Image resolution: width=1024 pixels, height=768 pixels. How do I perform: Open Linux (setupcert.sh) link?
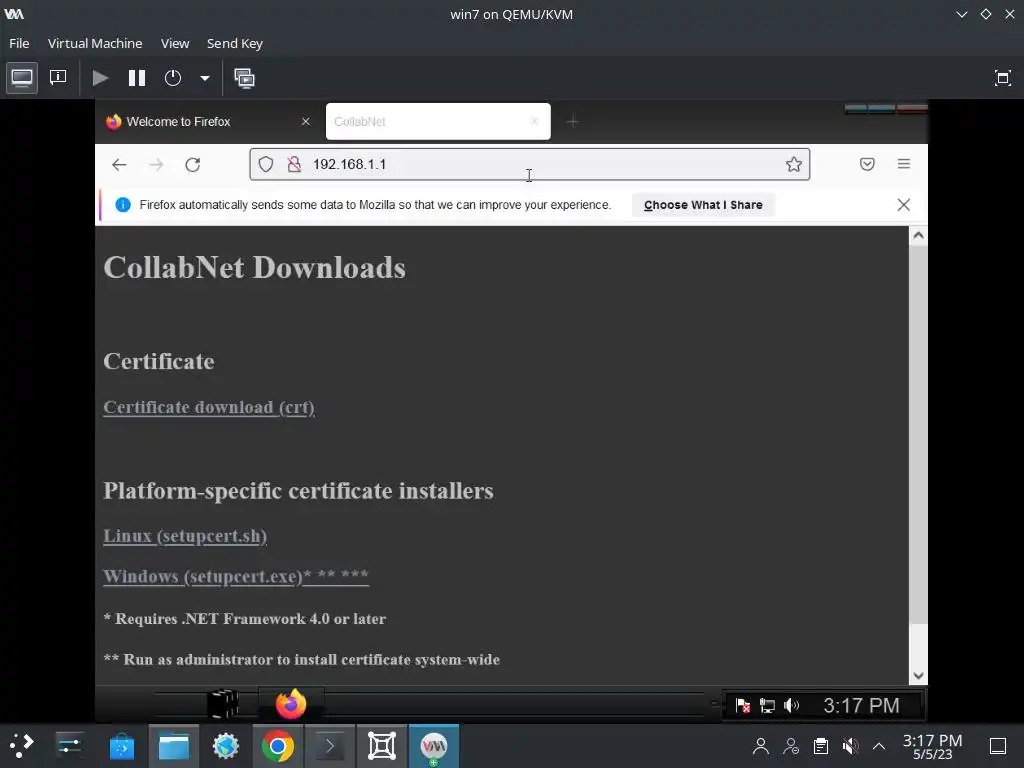click(x=185, y=536)
